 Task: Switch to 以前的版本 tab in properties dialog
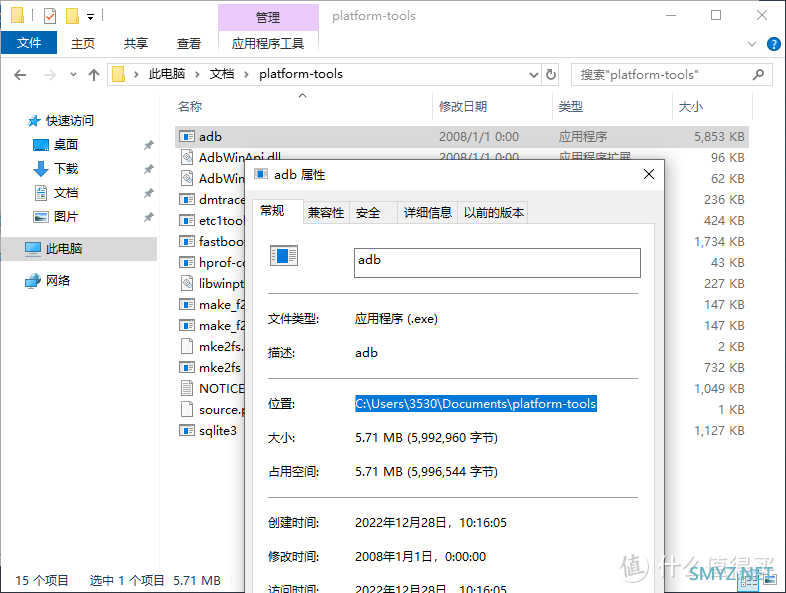[x=494, y=213]
